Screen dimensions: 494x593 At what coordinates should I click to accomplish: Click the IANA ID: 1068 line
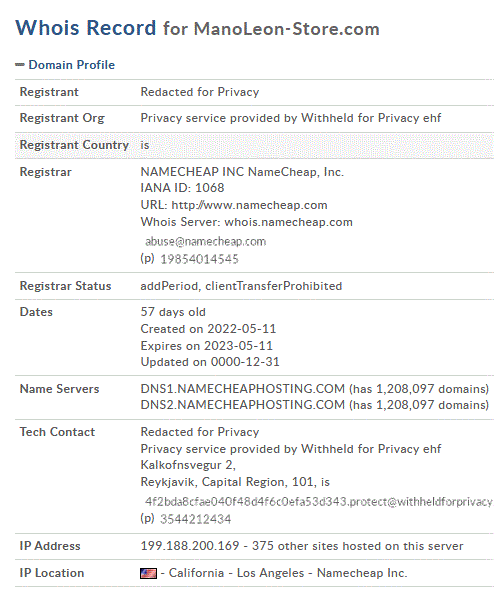tap(182, 188)
